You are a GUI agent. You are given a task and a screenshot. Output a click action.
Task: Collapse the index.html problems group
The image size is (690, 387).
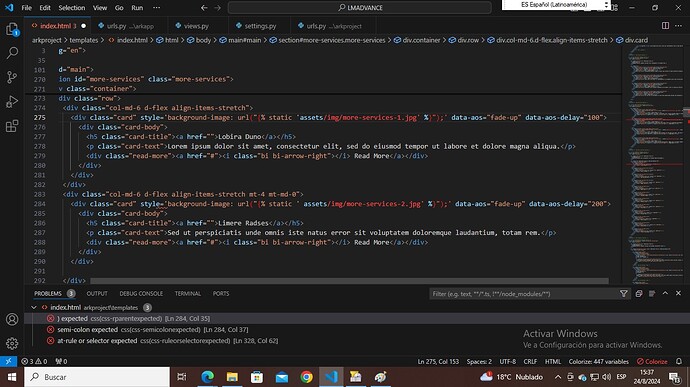(34, 307)
